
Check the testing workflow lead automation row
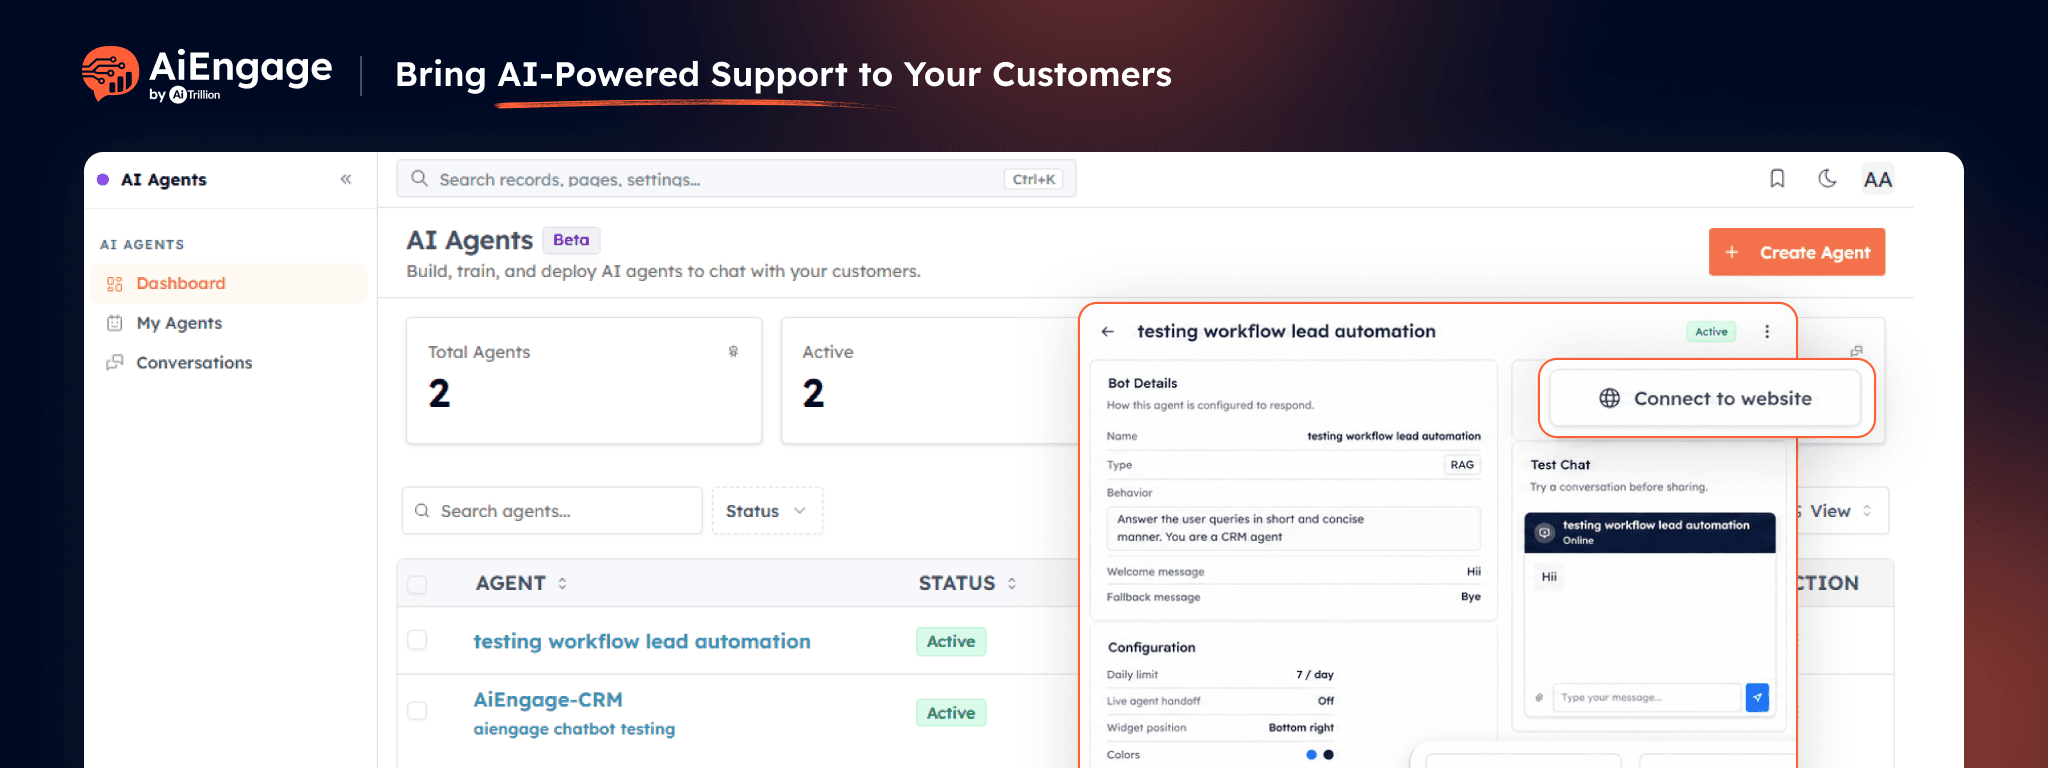(x=417, y=640)
